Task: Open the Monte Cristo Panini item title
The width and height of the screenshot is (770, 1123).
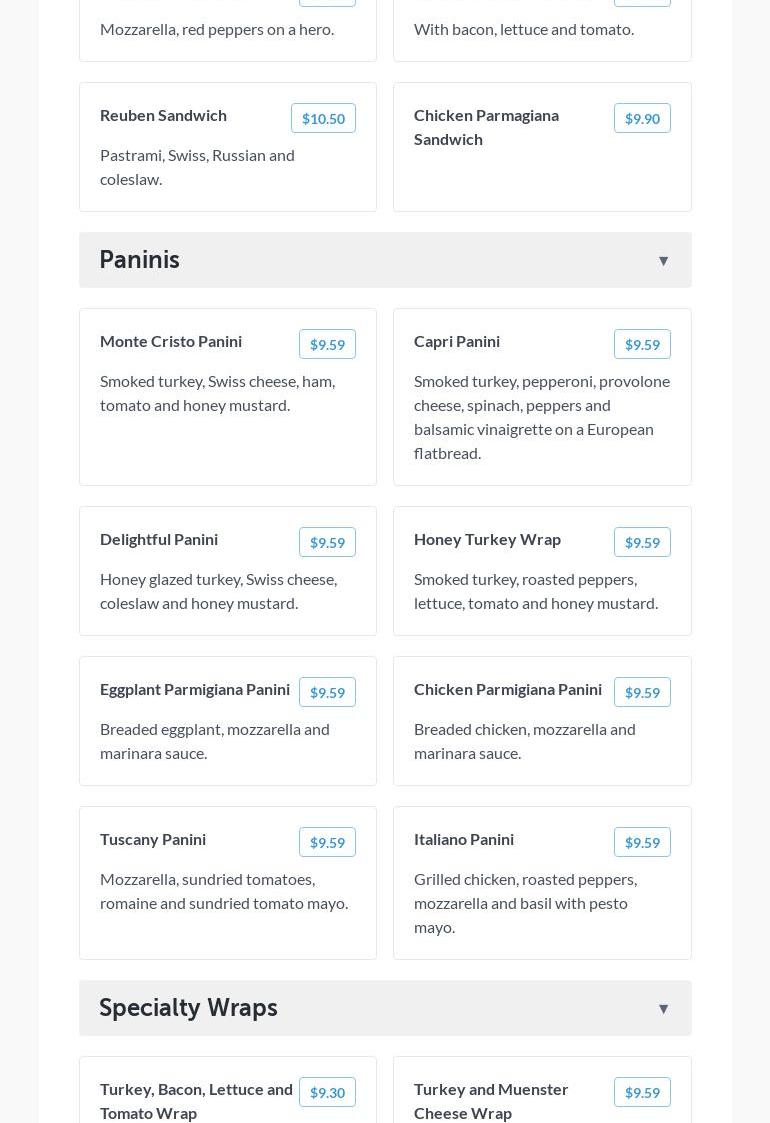Action: pos(171,341)
